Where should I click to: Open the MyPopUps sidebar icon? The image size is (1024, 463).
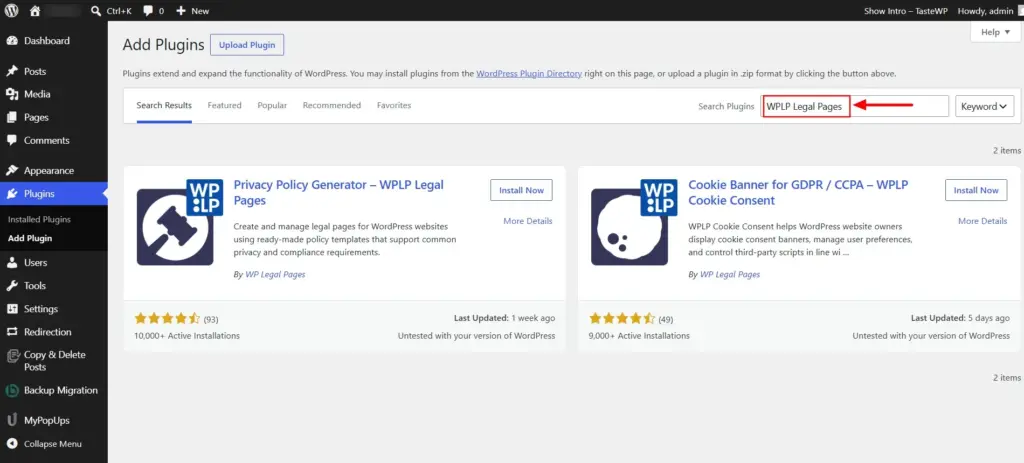(12, 420)
